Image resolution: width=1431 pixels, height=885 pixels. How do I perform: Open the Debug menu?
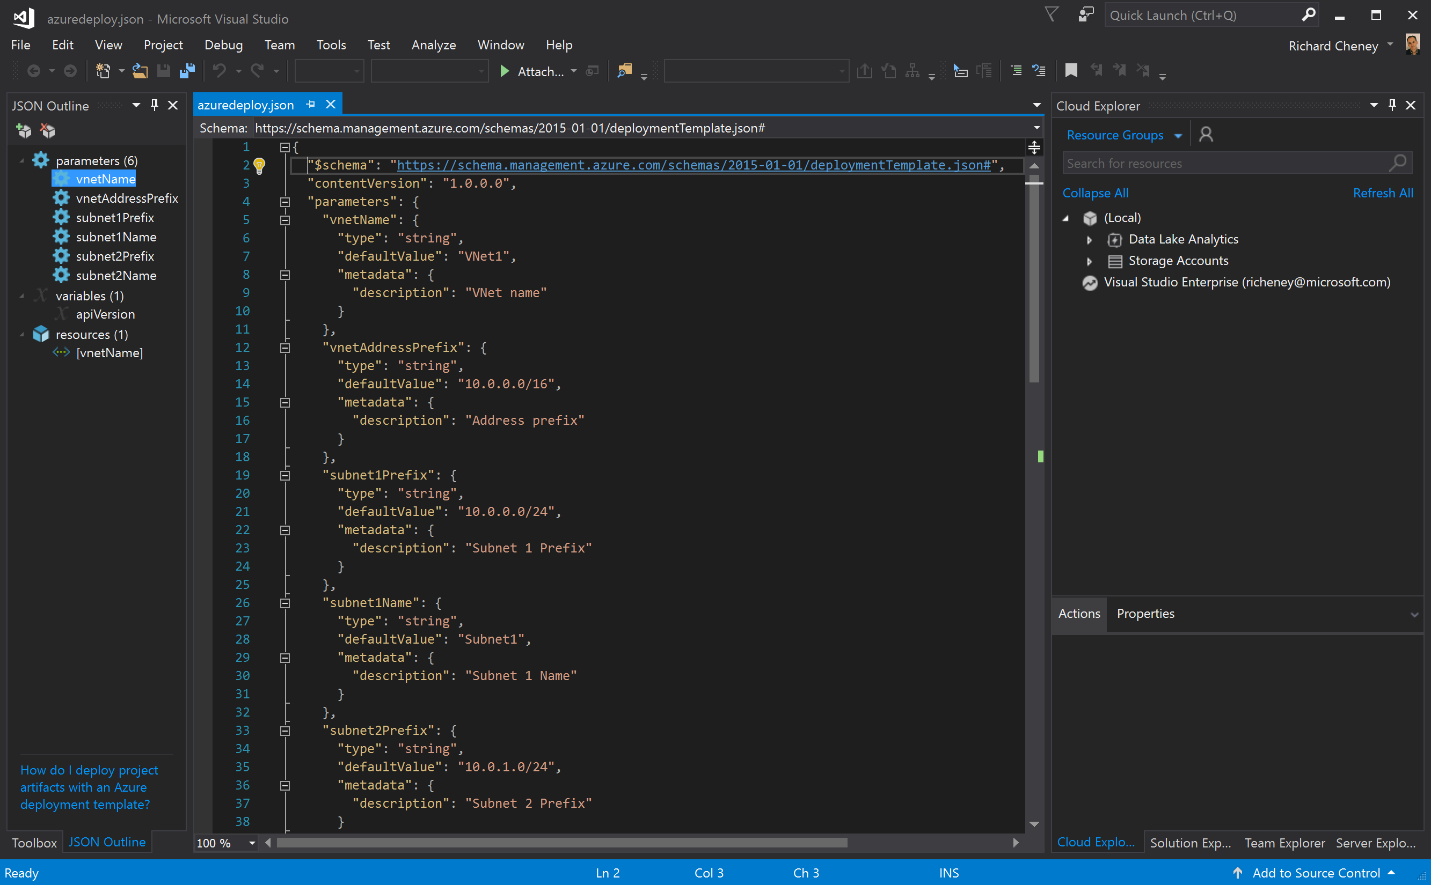224,45
